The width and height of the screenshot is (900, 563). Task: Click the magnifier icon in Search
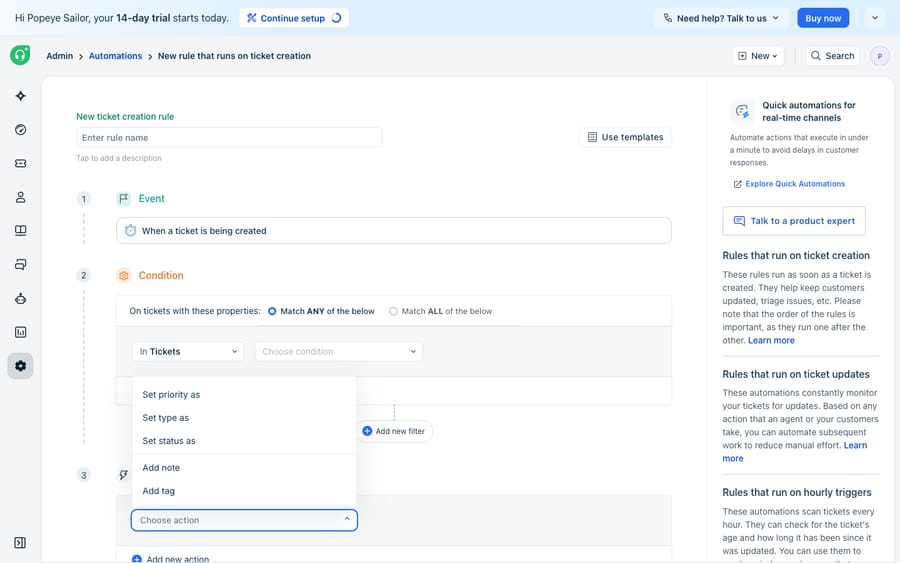(816, 56)
